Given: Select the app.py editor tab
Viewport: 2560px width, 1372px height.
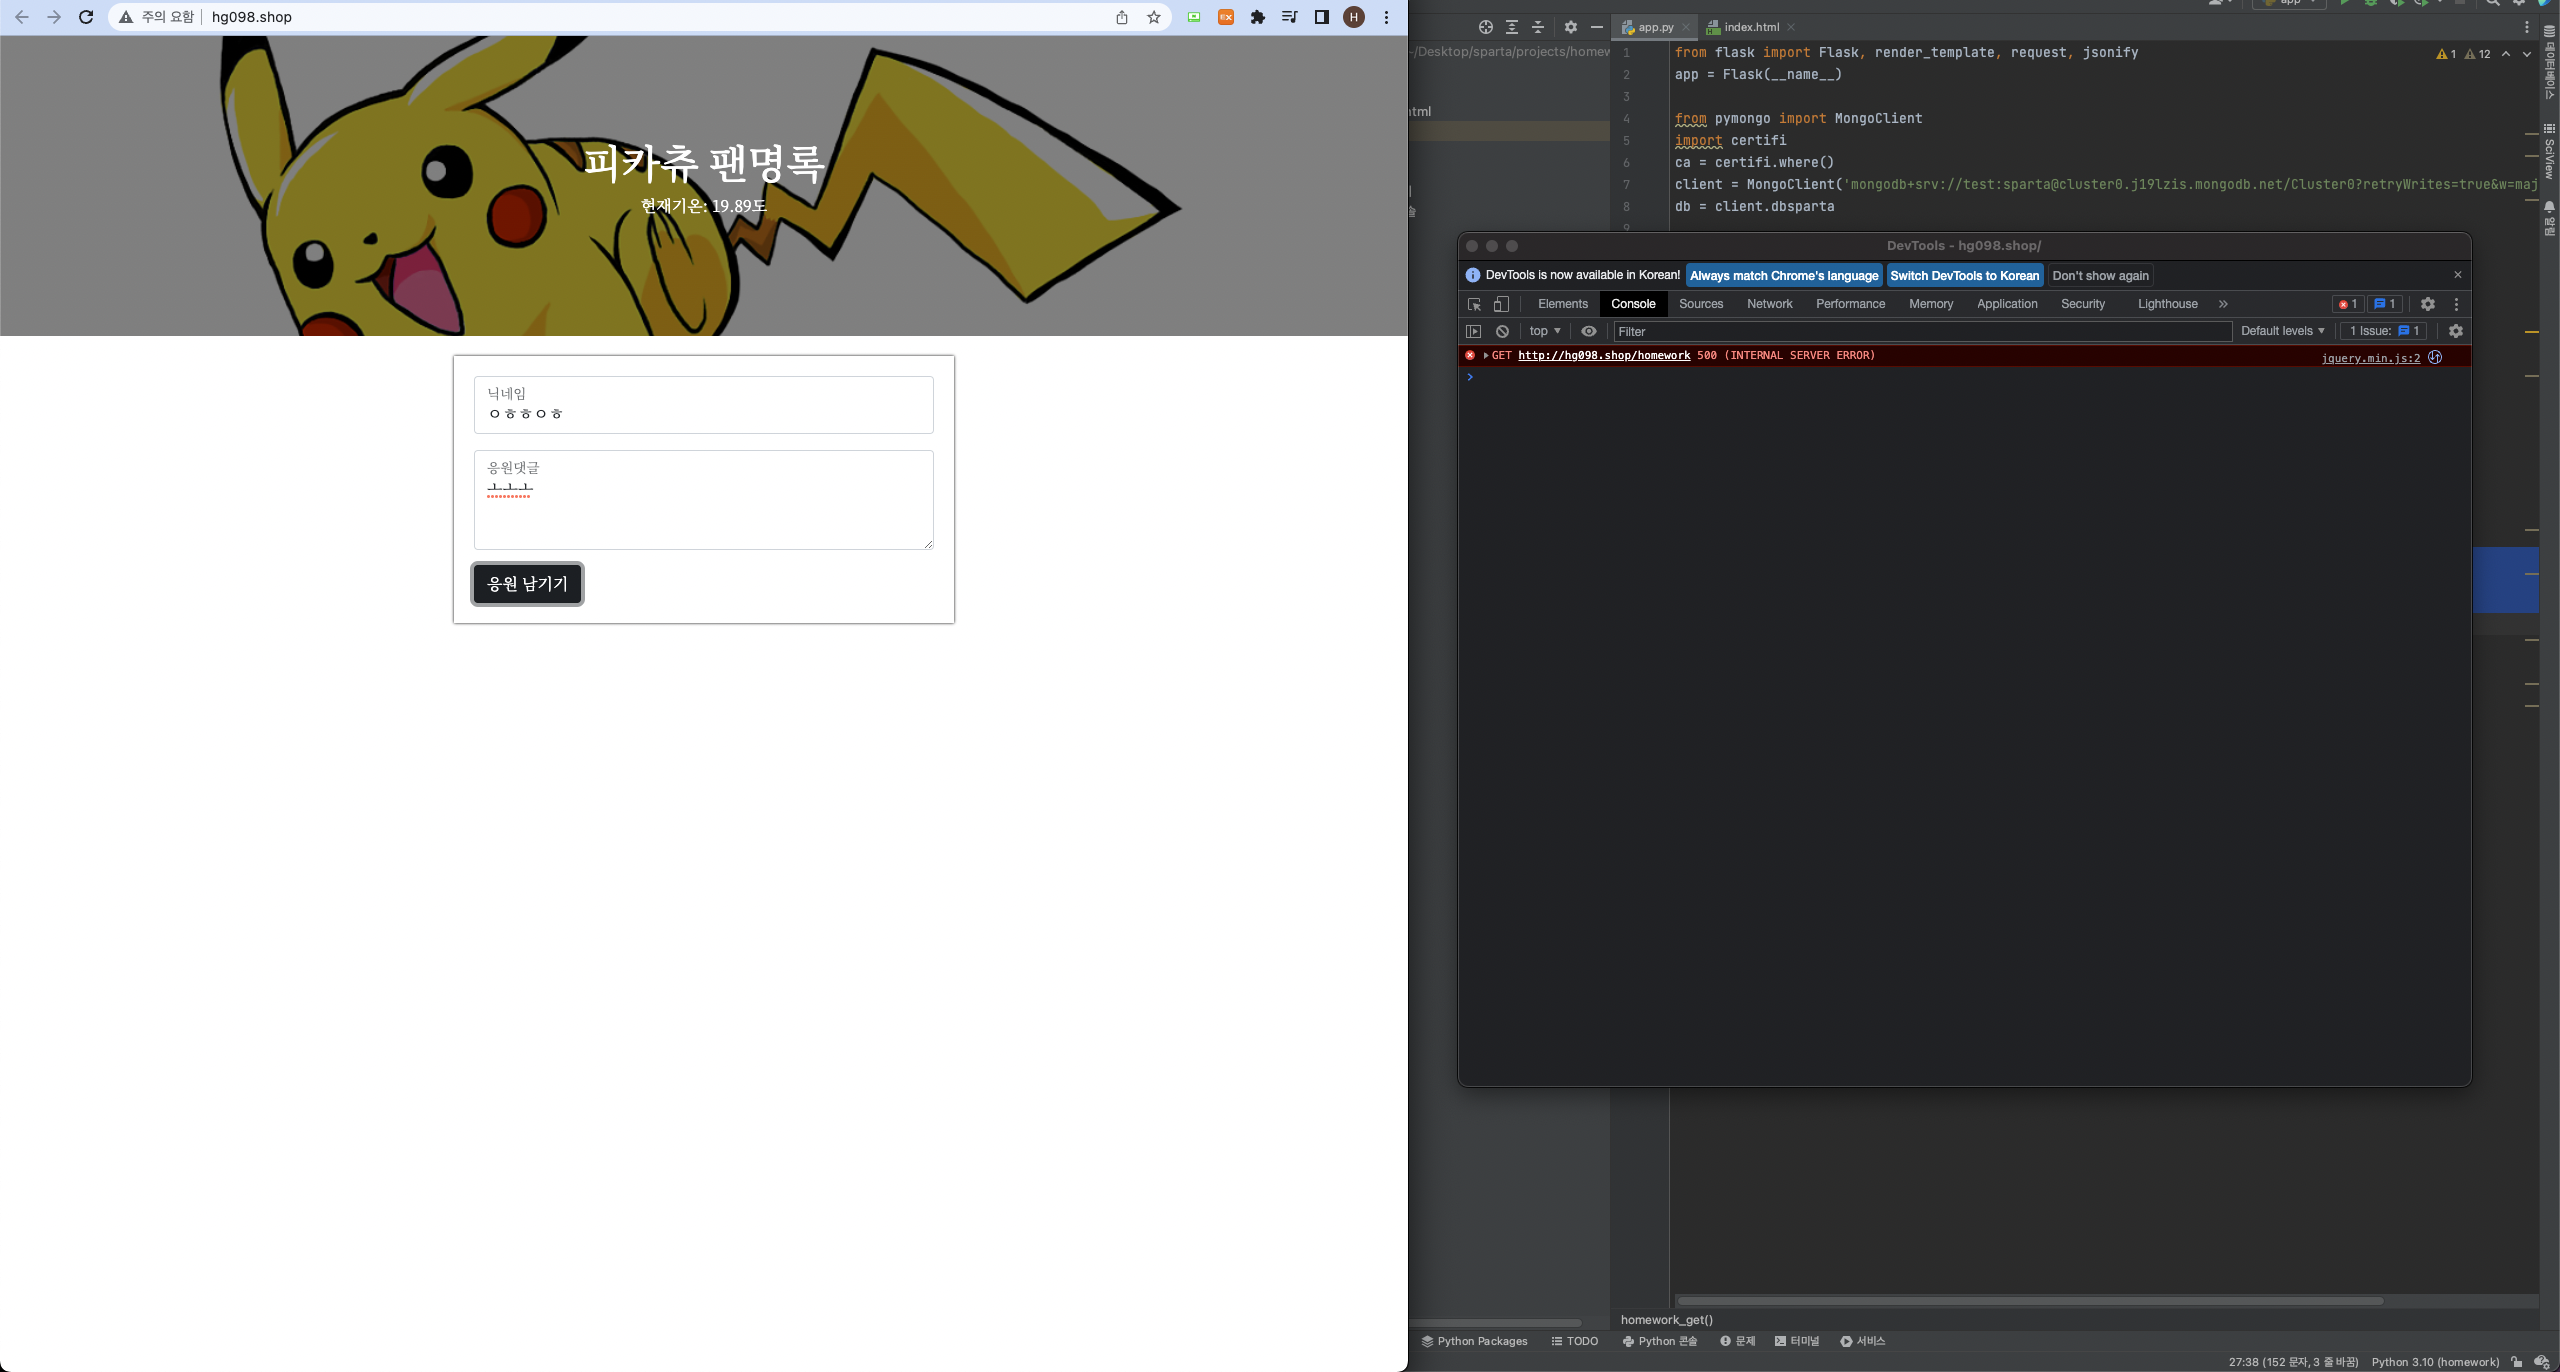Looking at the screenshot, I should pos(1655,27).
